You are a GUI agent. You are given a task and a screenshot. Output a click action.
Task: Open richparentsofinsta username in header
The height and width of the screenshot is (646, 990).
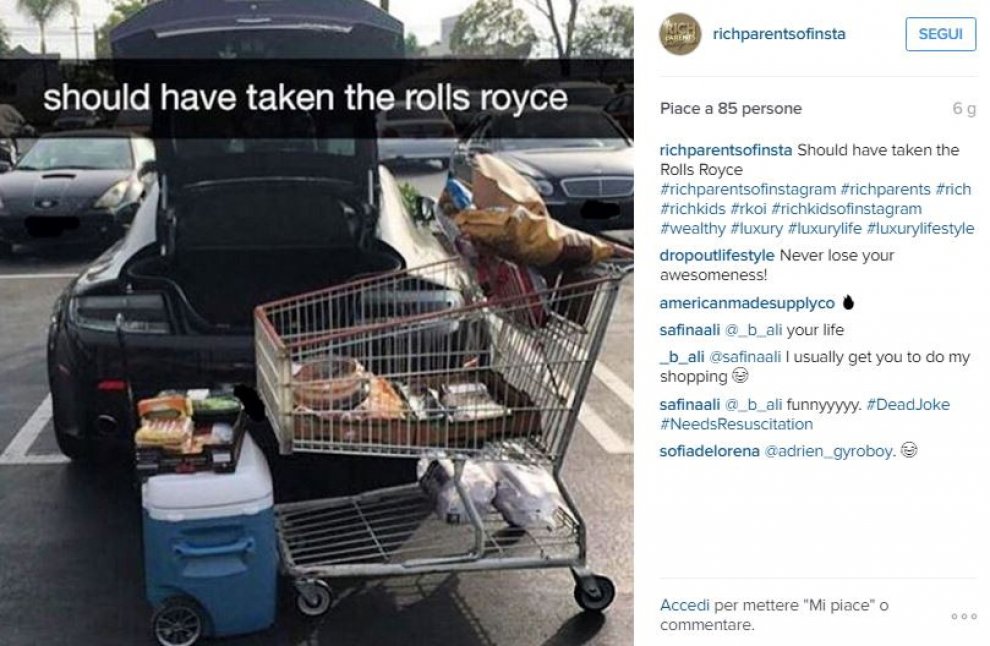click(778, 34)
